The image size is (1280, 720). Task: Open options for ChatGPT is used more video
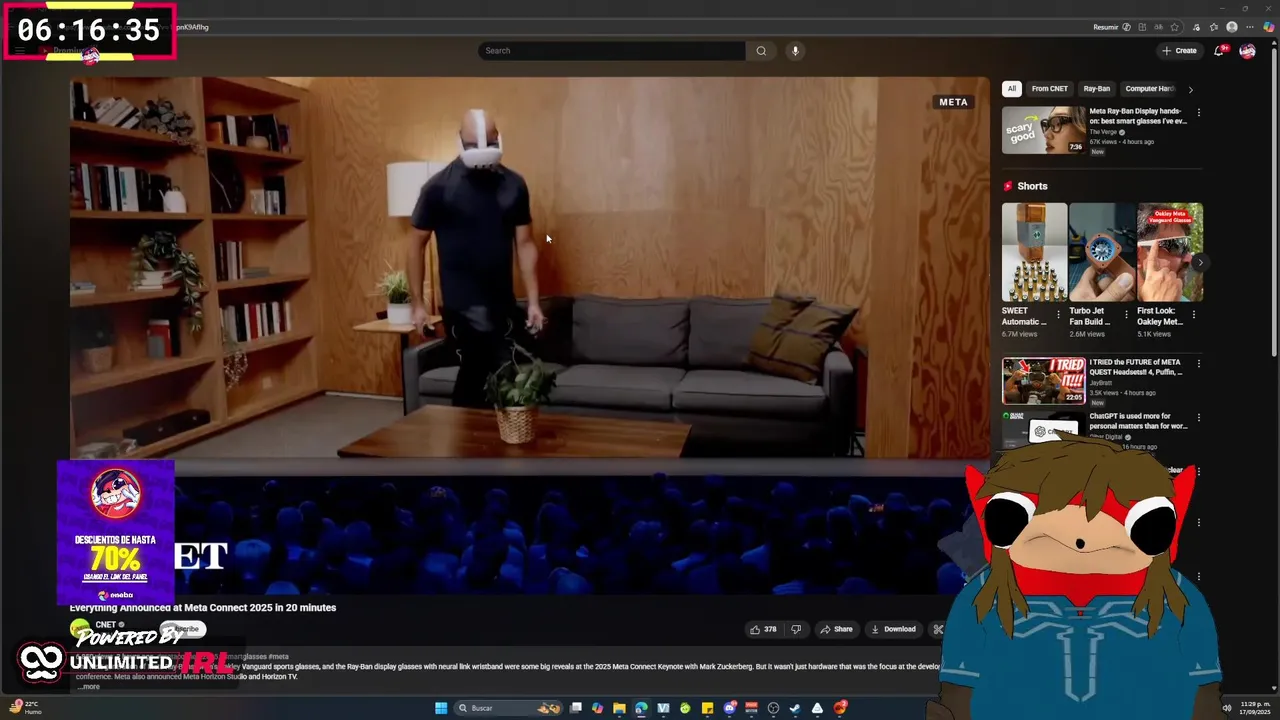click(1198, 418)
